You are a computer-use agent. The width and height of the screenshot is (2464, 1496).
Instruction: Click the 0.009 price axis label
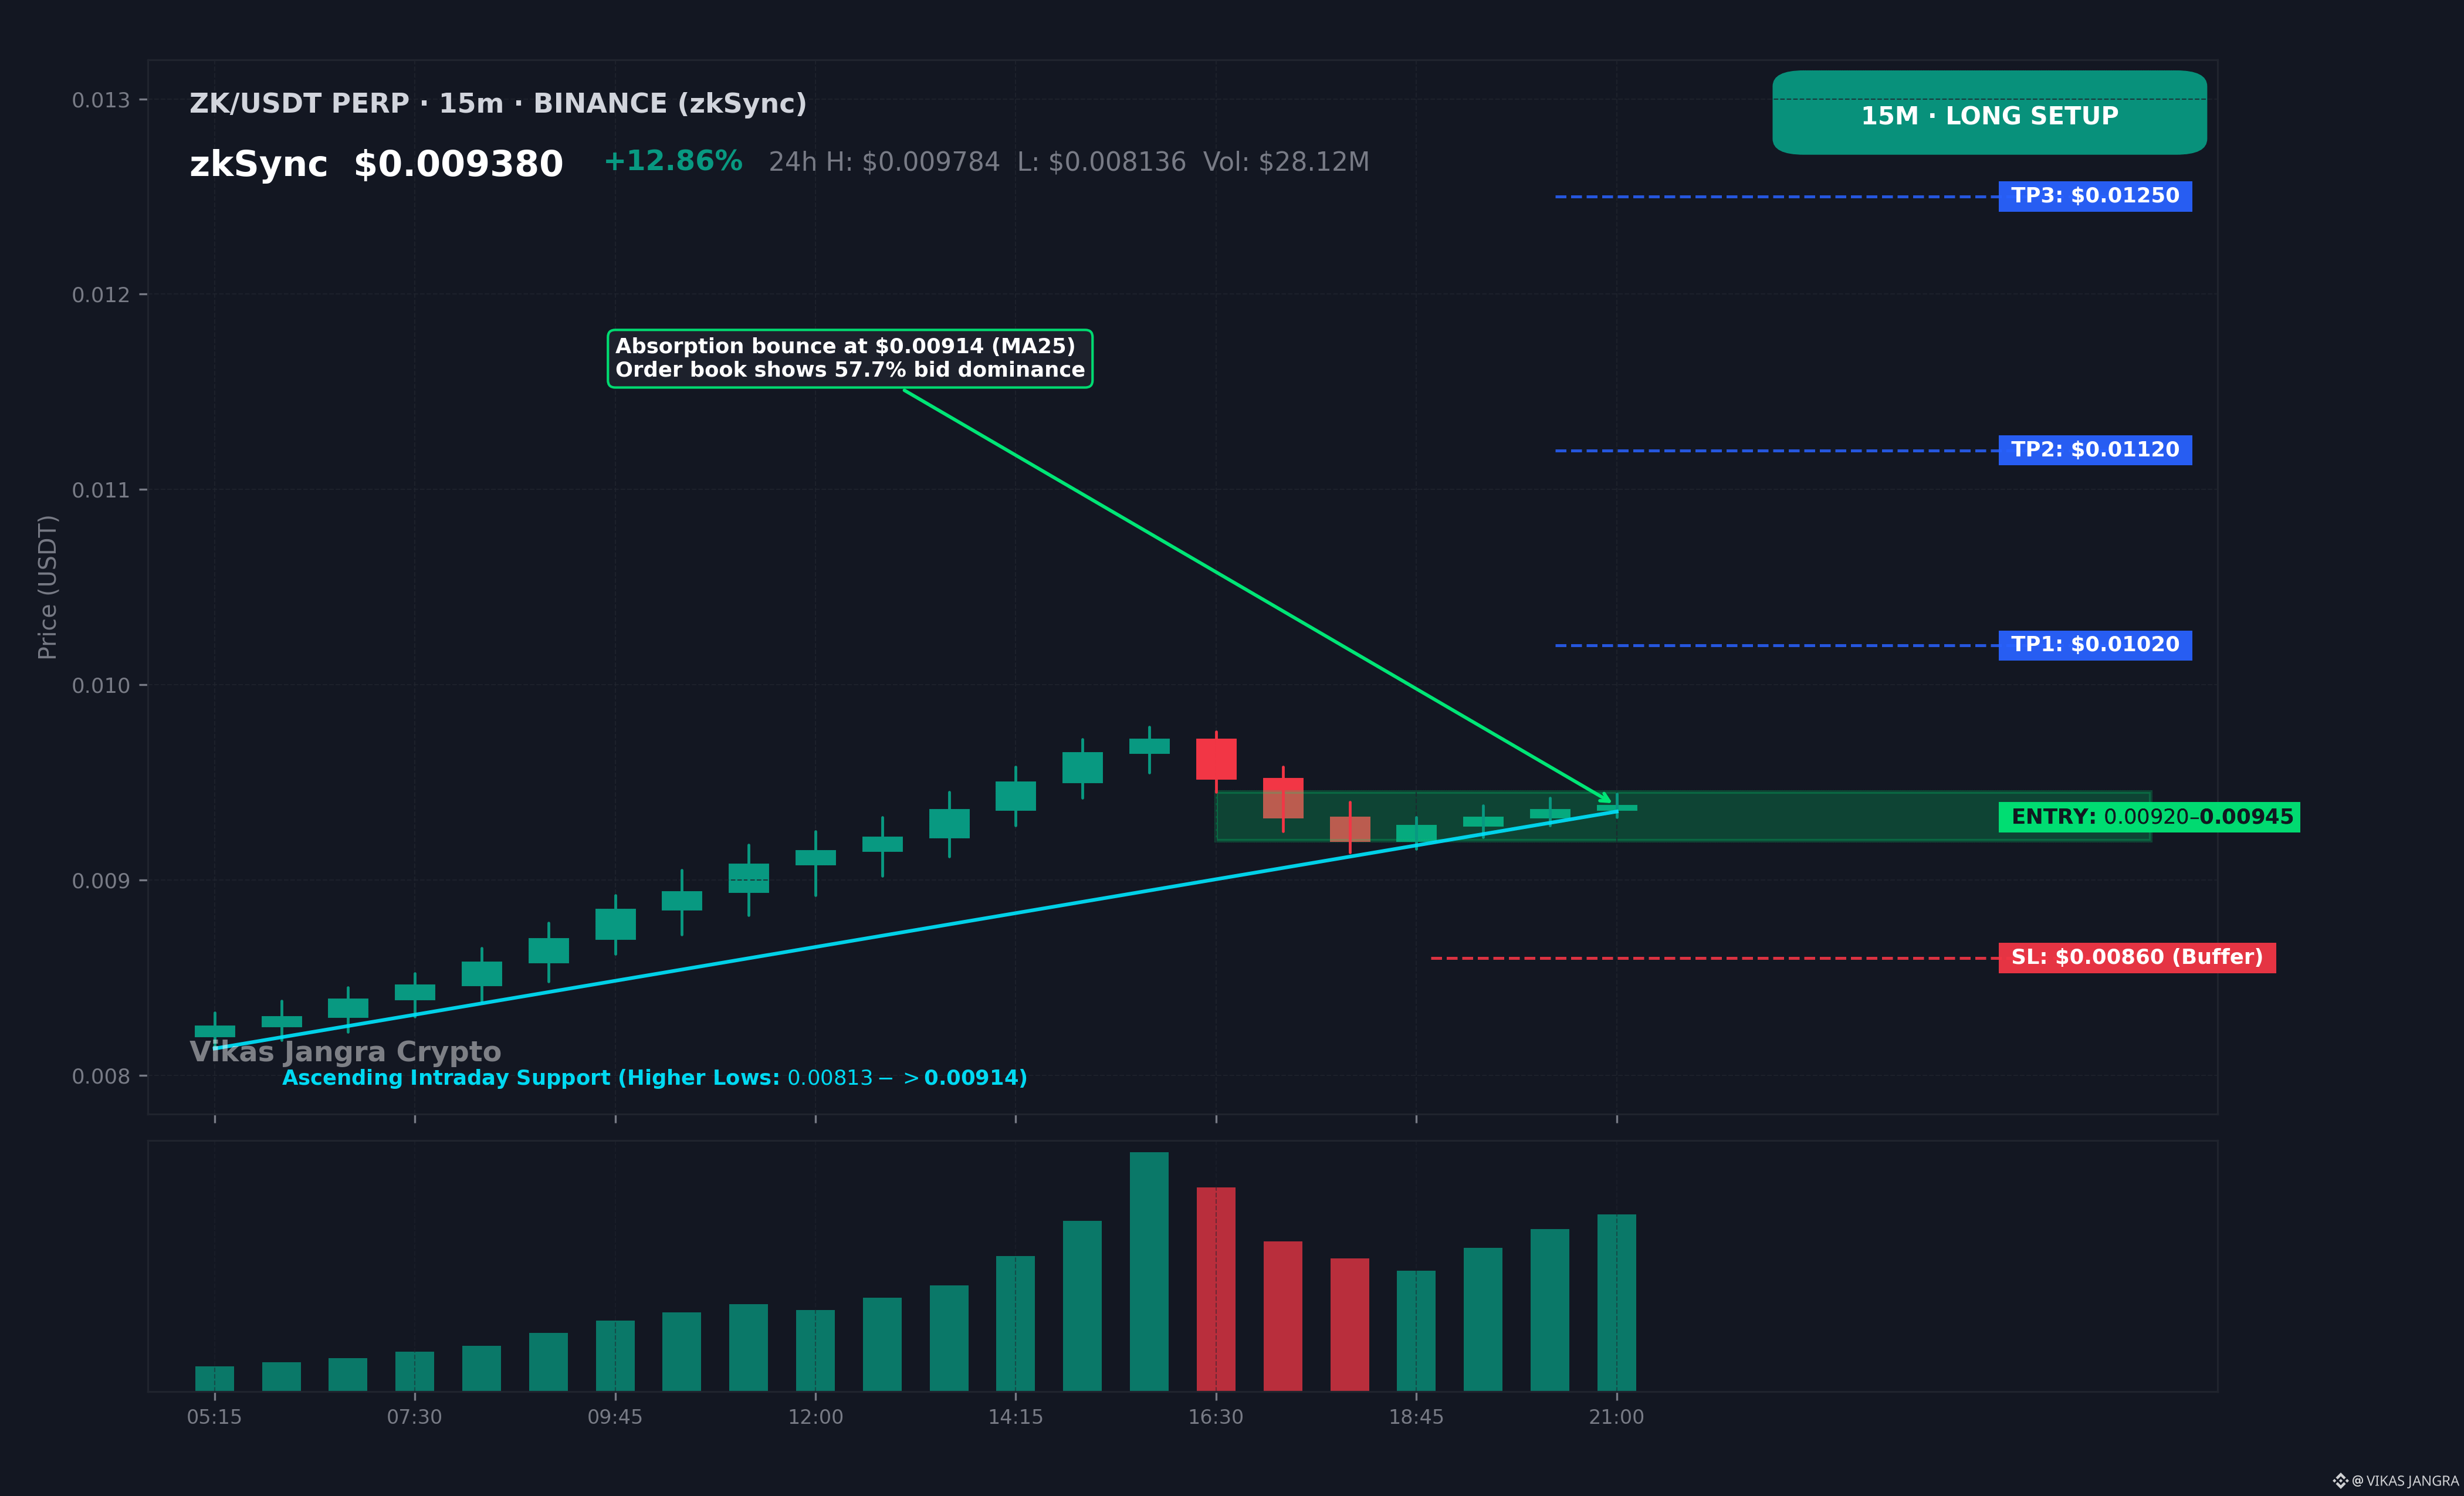point(101,881)
